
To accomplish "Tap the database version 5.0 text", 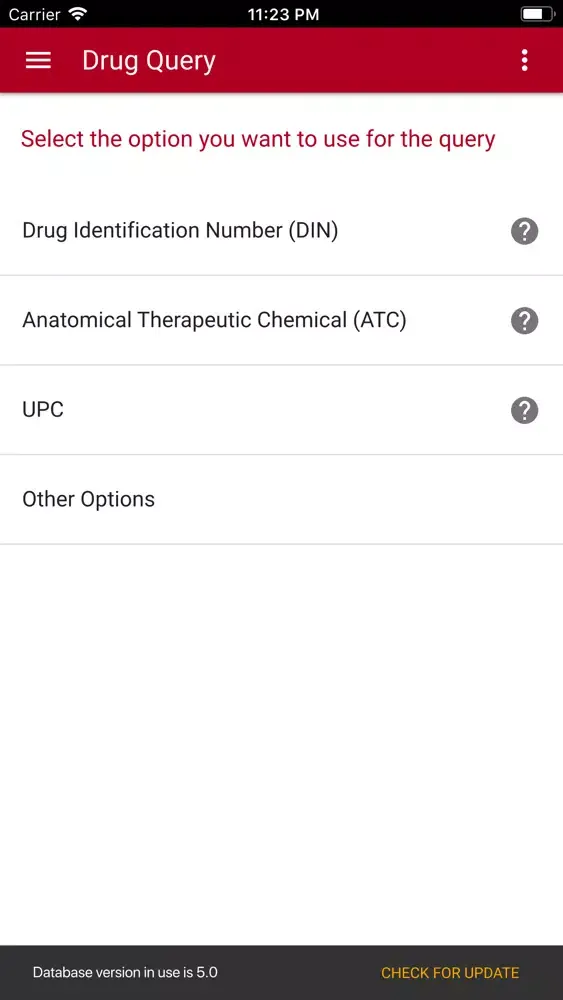I will [x=125, y=973].
